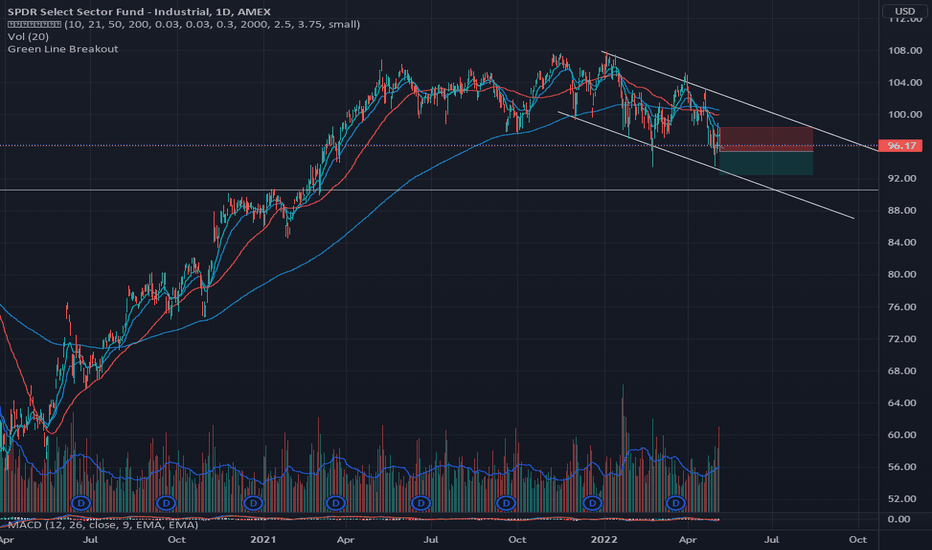
Task: Click the 2021 label on the time axis
Action: tap(263, 540)
